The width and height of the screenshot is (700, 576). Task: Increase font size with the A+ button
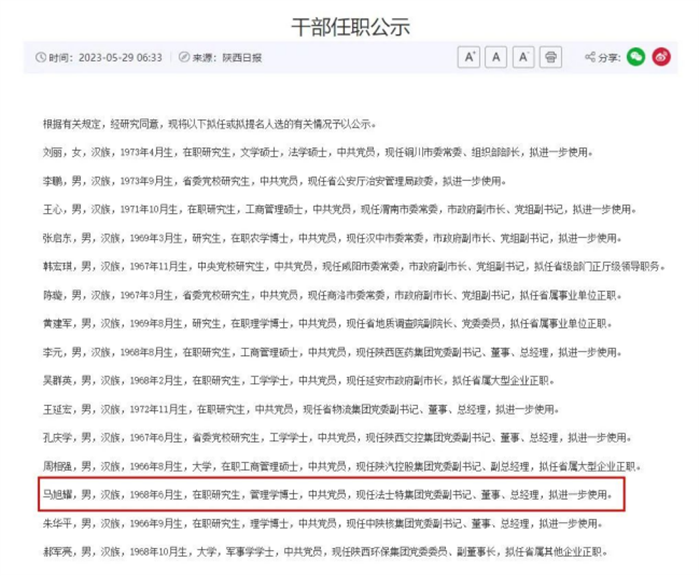(x=469, y=57)
